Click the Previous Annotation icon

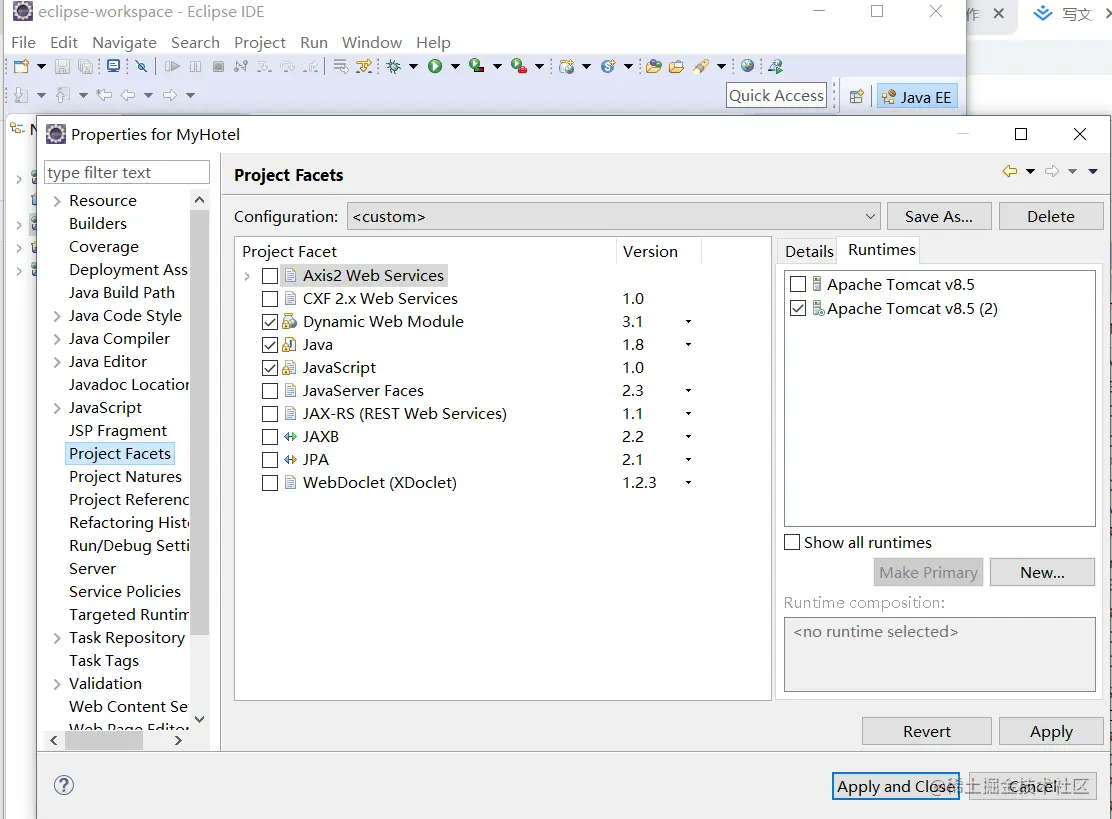pos(63,94)
